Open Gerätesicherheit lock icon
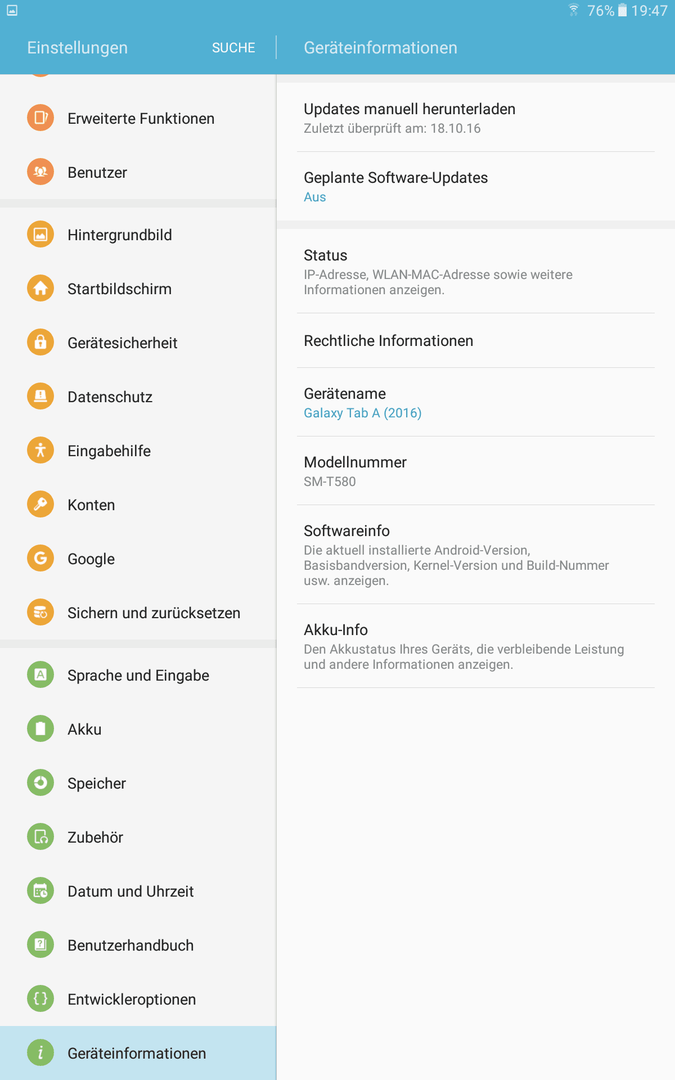The width and height of the screenshot is (675, 1080). click(40, 342)
